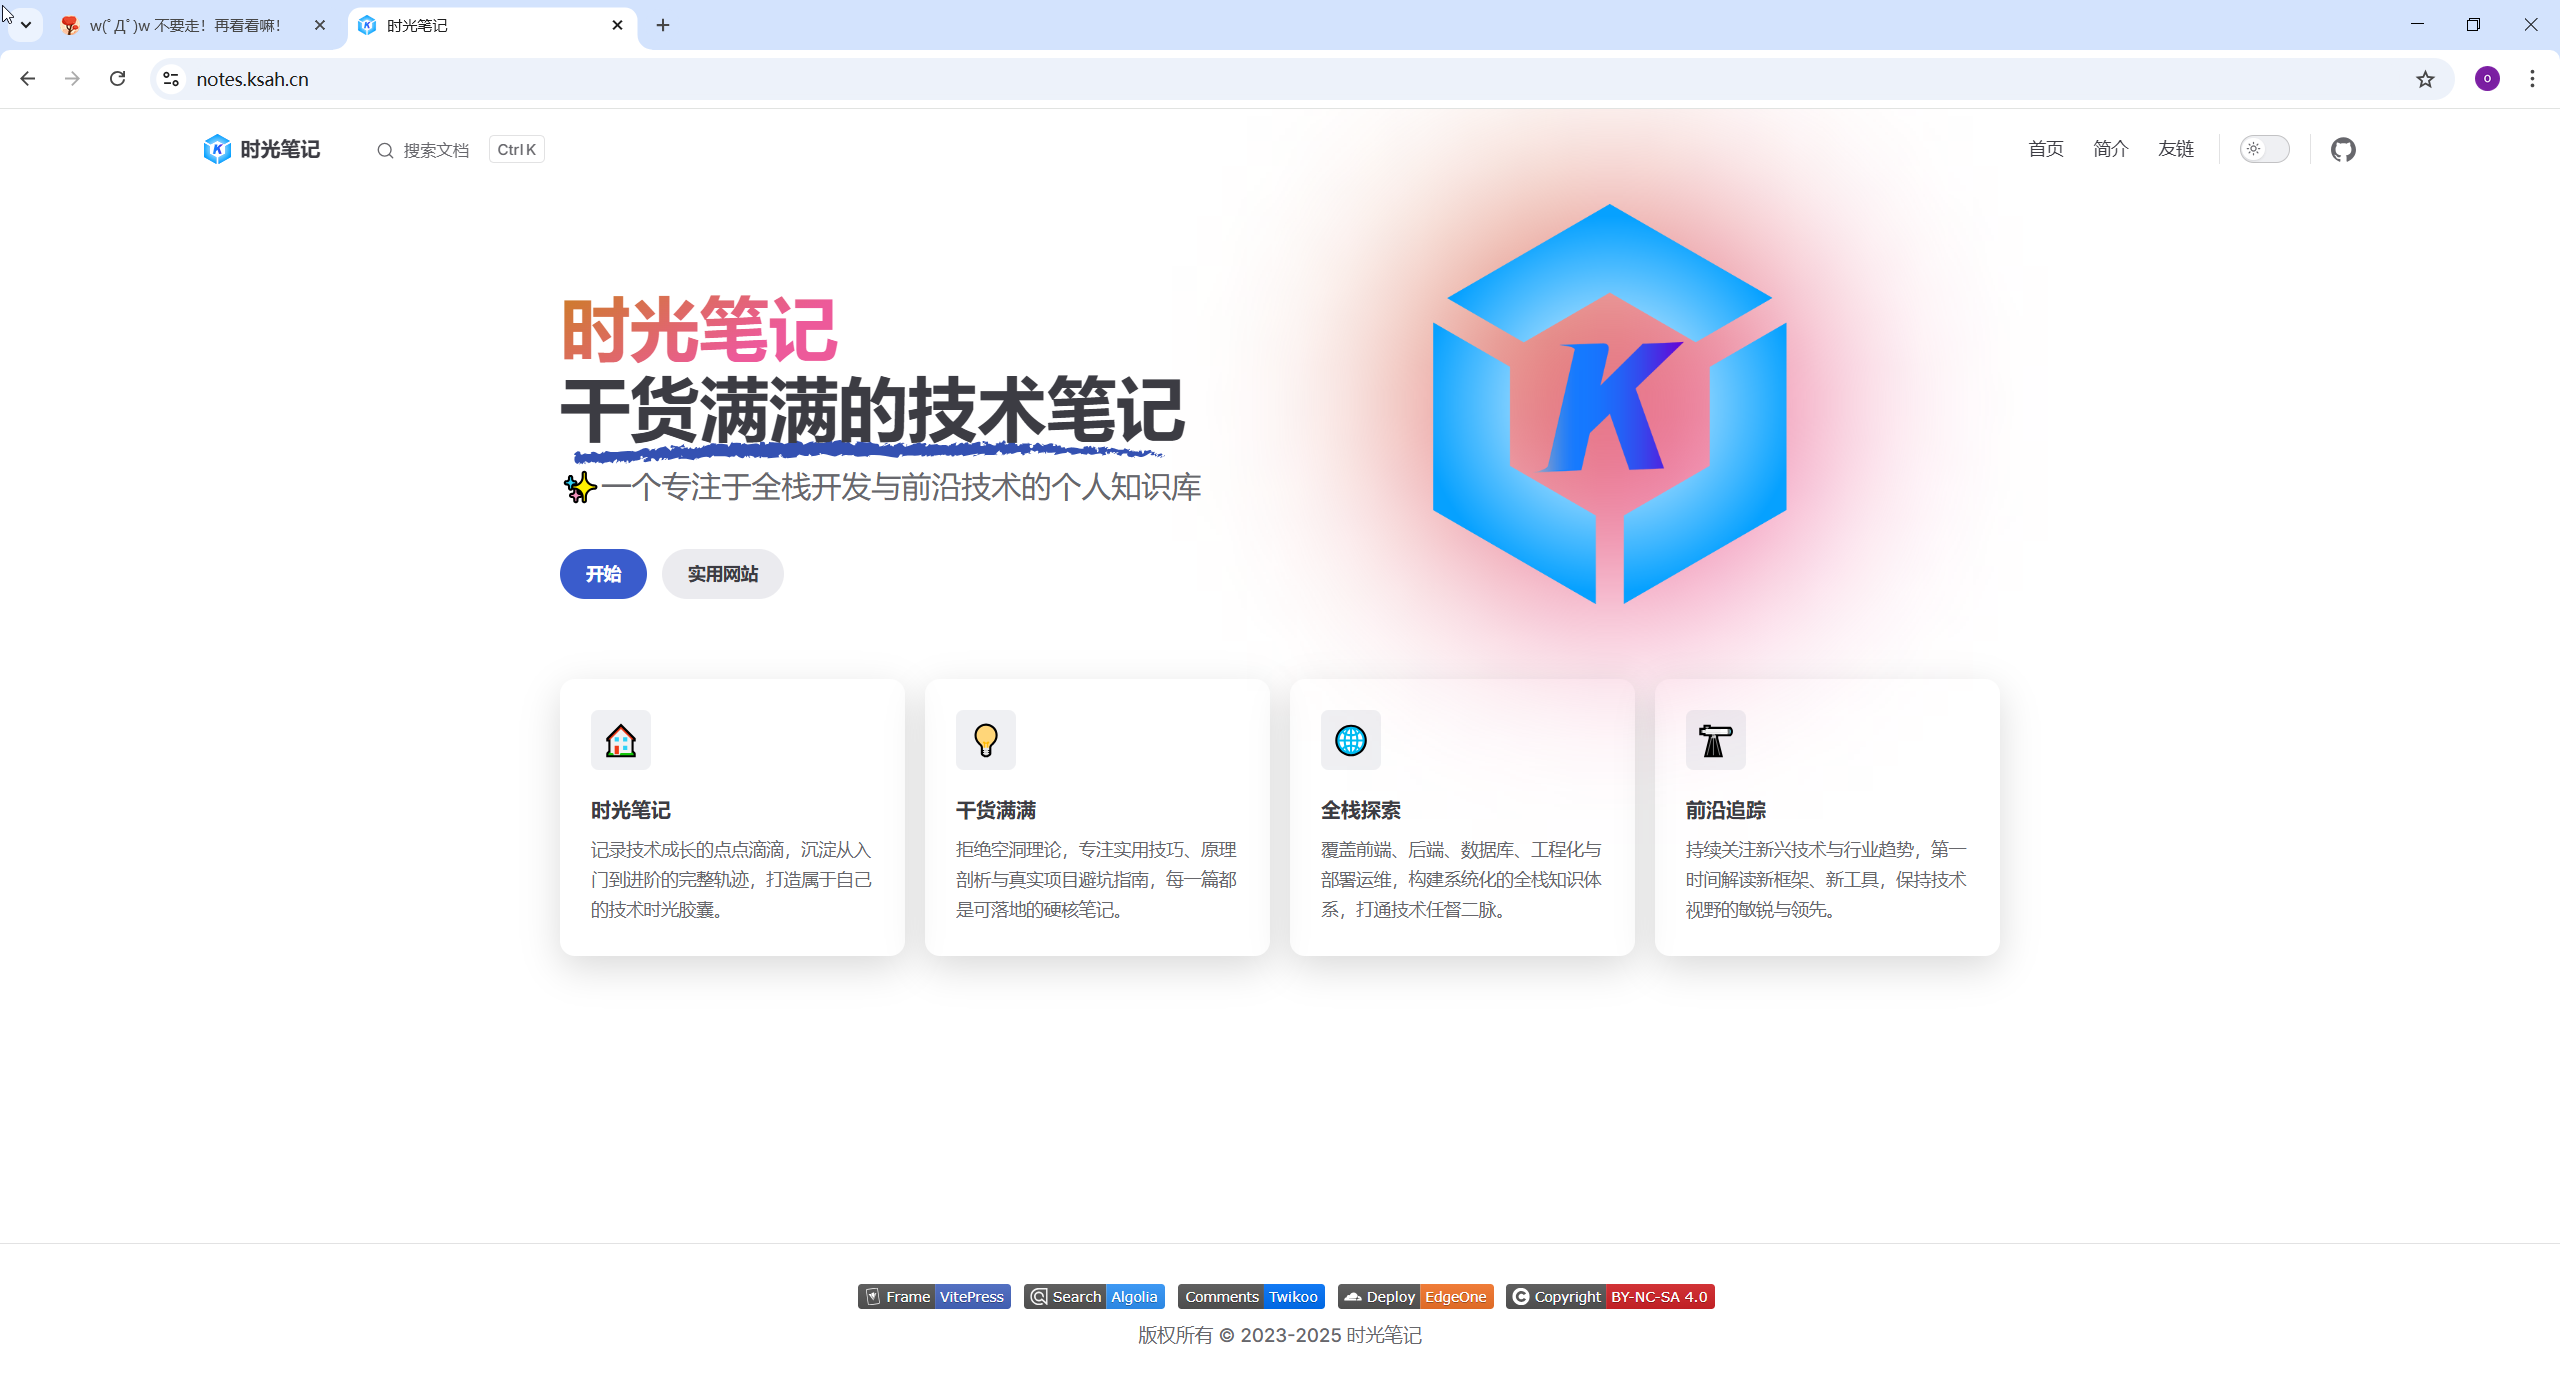The image size is (2560, 1385).
Task: Click the house icon on first card
Action: (620, 740)
